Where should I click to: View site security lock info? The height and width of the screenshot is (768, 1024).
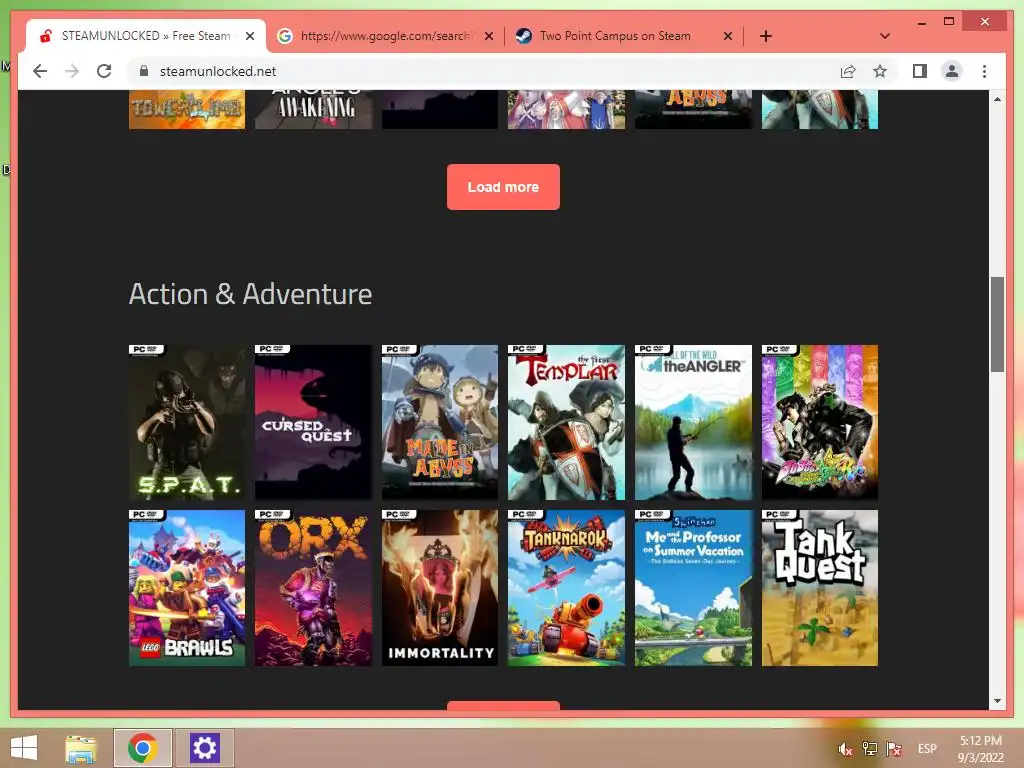pyautogui.click(x=144, y=71)
